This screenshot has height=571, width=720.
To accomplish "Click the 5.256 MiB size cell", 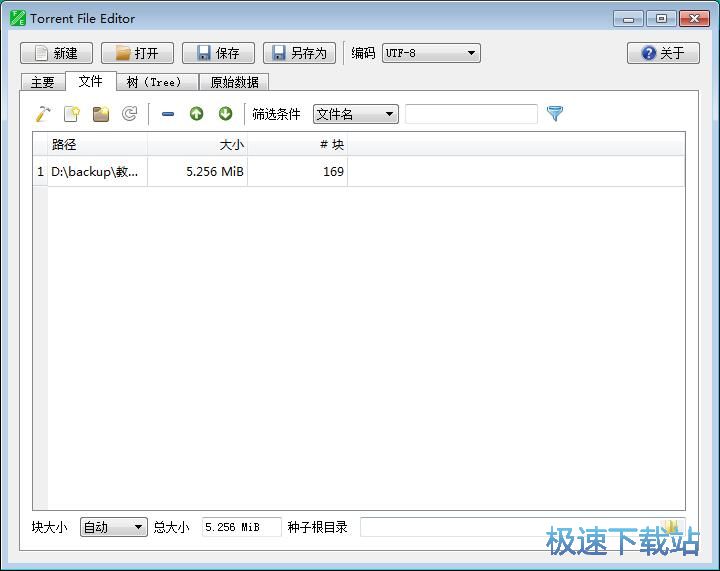I will (197, 172).
